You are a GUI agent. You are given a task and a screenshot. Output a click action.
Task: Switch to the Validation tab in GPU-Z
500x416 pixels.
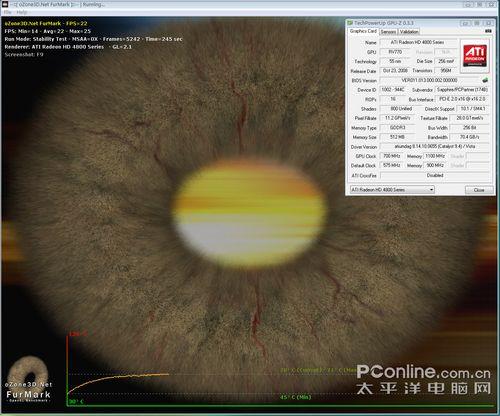pos(409,32)
